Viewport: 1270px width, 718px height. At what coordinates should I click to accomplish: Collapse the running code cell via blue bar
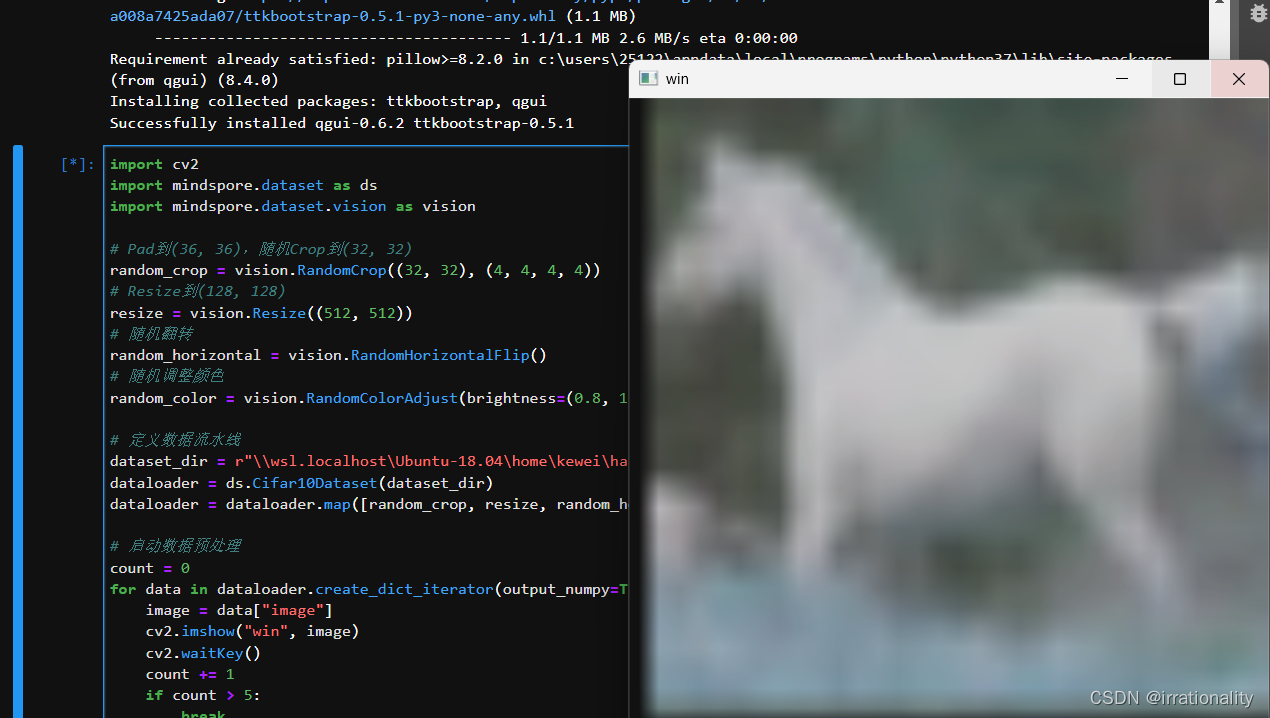(x=18, y=431)
